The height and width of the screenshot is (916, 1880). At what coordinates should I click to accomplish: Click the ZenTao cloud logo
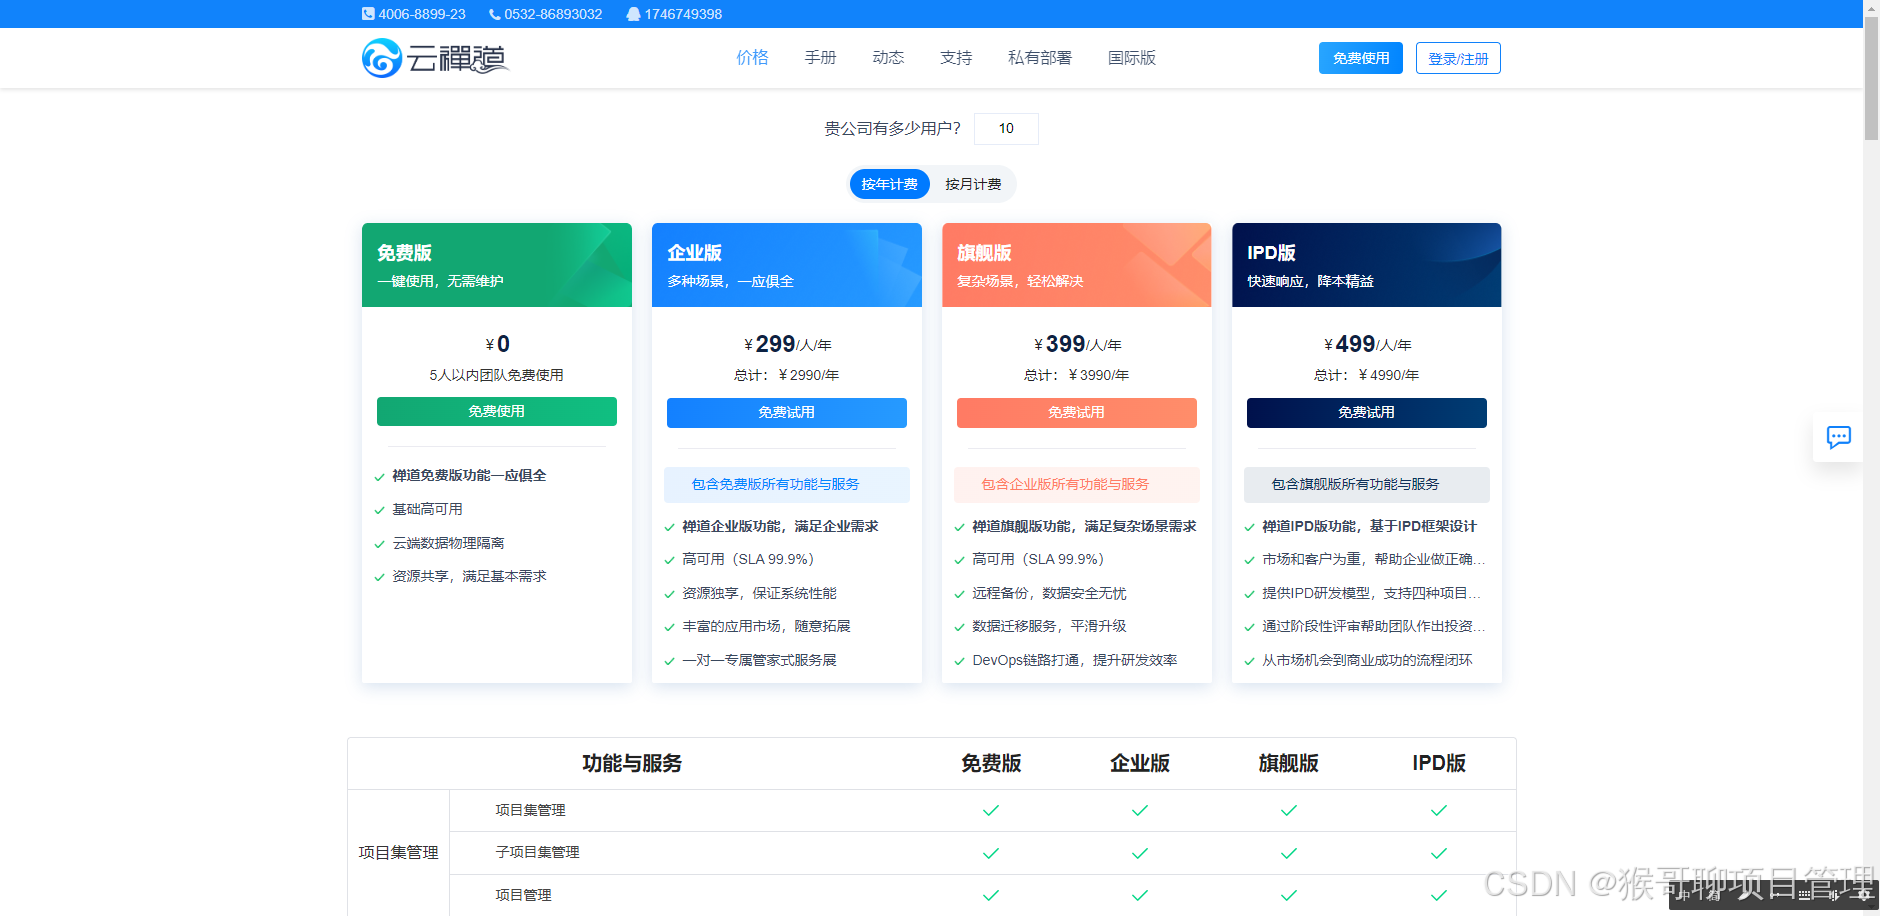pyautogui.click(x=436, y=58)
